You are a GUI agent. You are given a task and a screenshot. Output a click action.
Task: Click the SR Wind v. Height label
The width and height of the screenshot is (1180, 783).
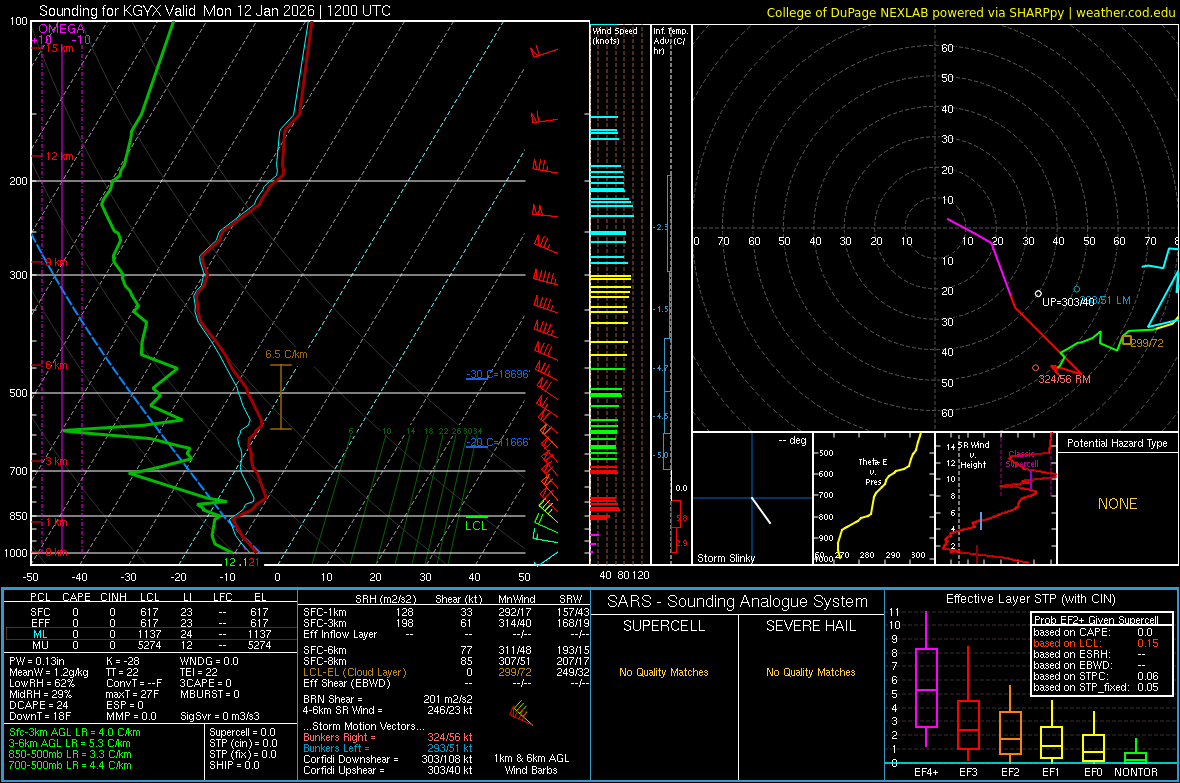click(973, 455)
